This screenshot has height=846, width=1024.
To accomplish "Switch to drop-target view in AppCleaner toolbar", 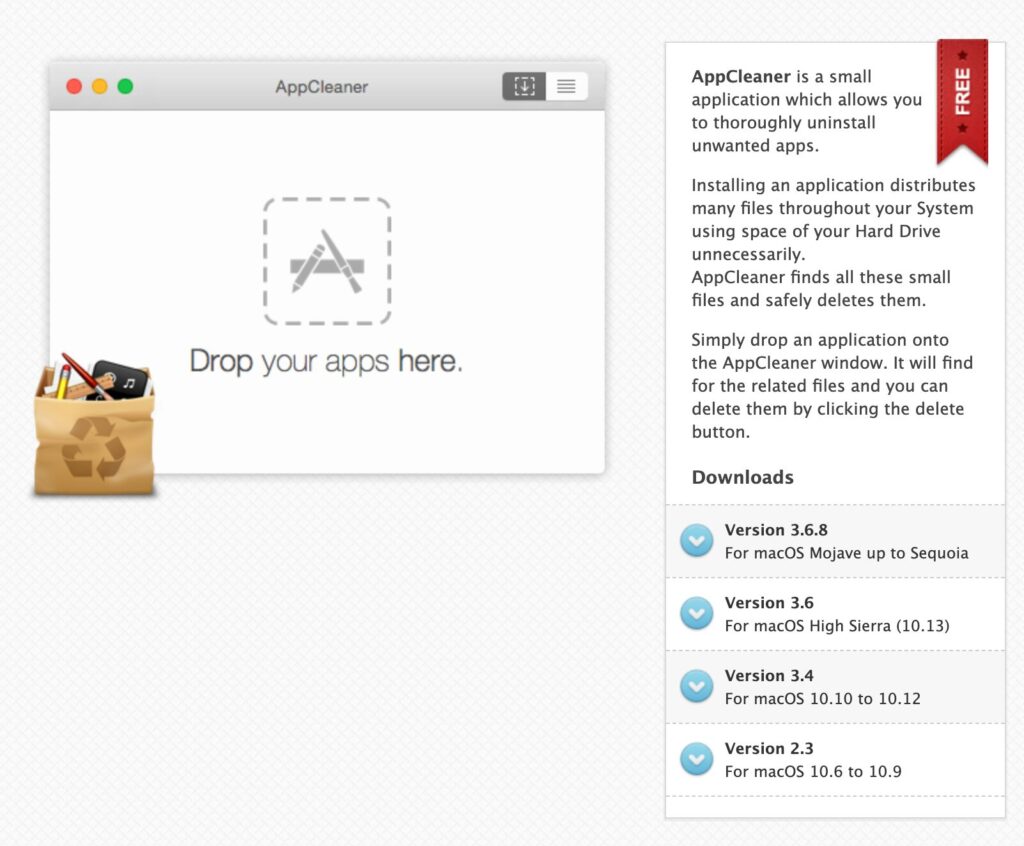I will 524,86.
